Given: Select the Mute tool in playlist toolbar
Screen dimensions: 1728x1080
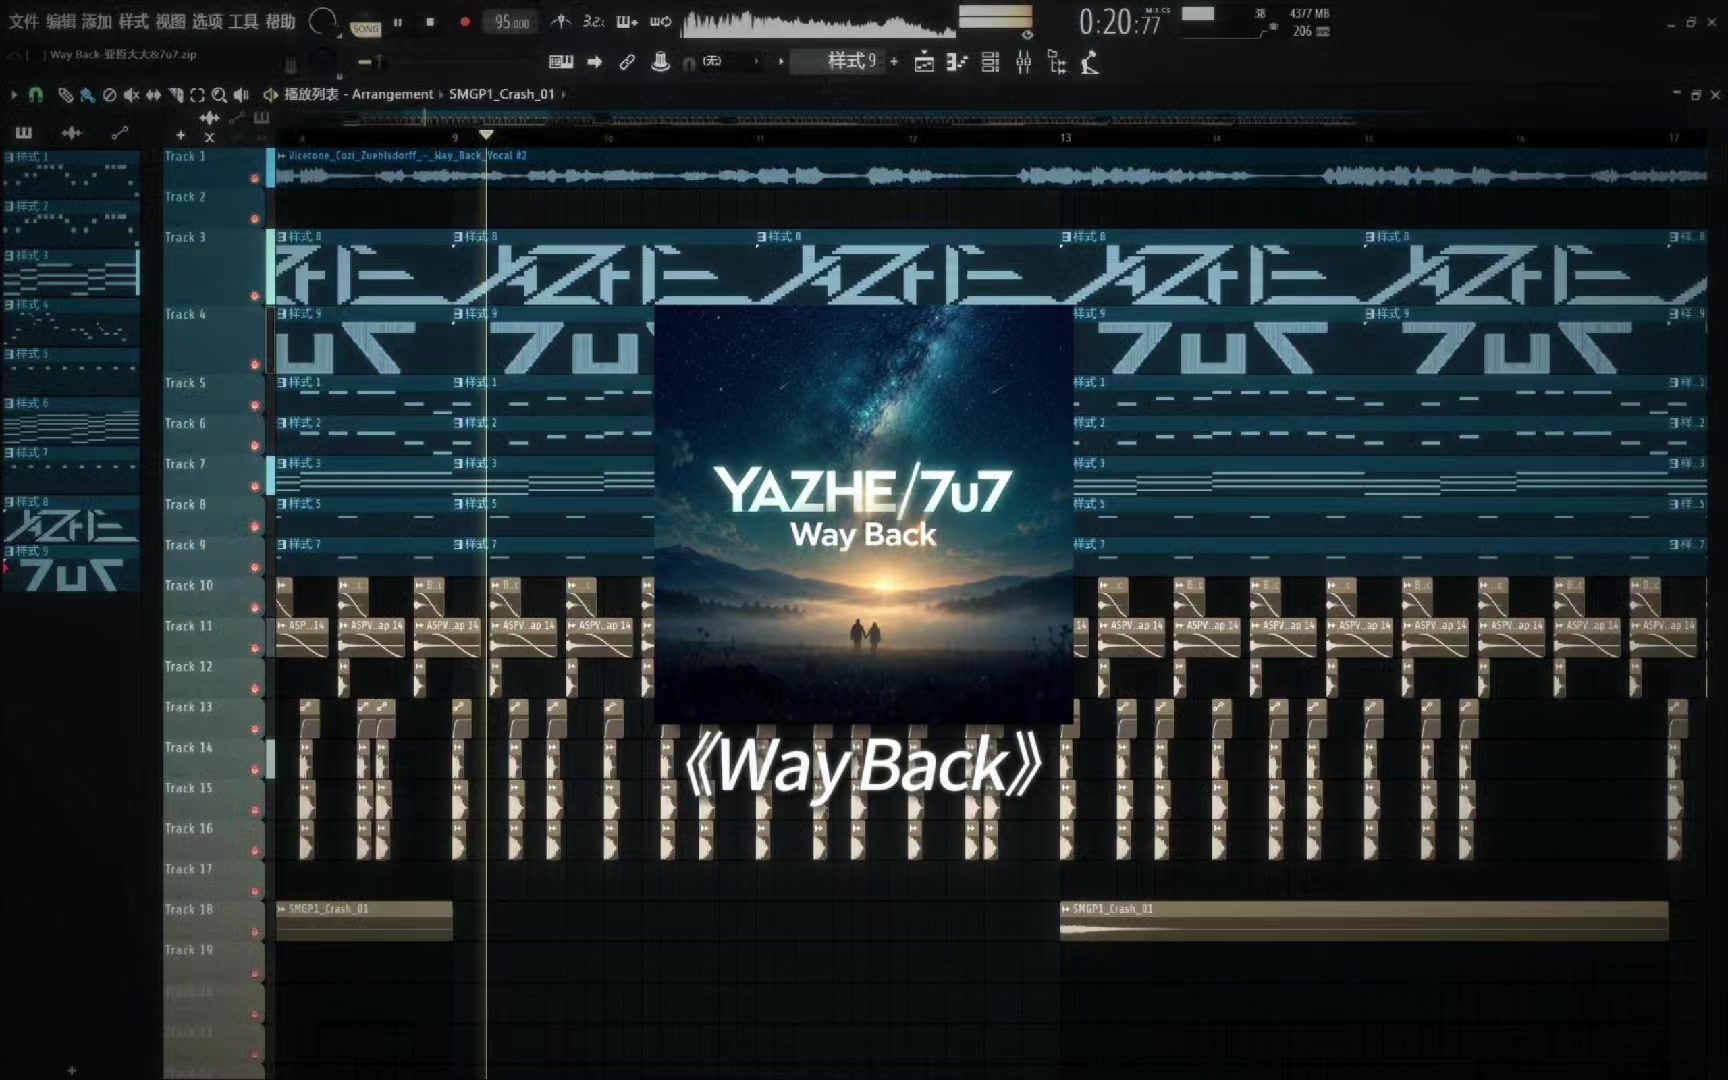Looking at the screenshot, I should 131,95.
